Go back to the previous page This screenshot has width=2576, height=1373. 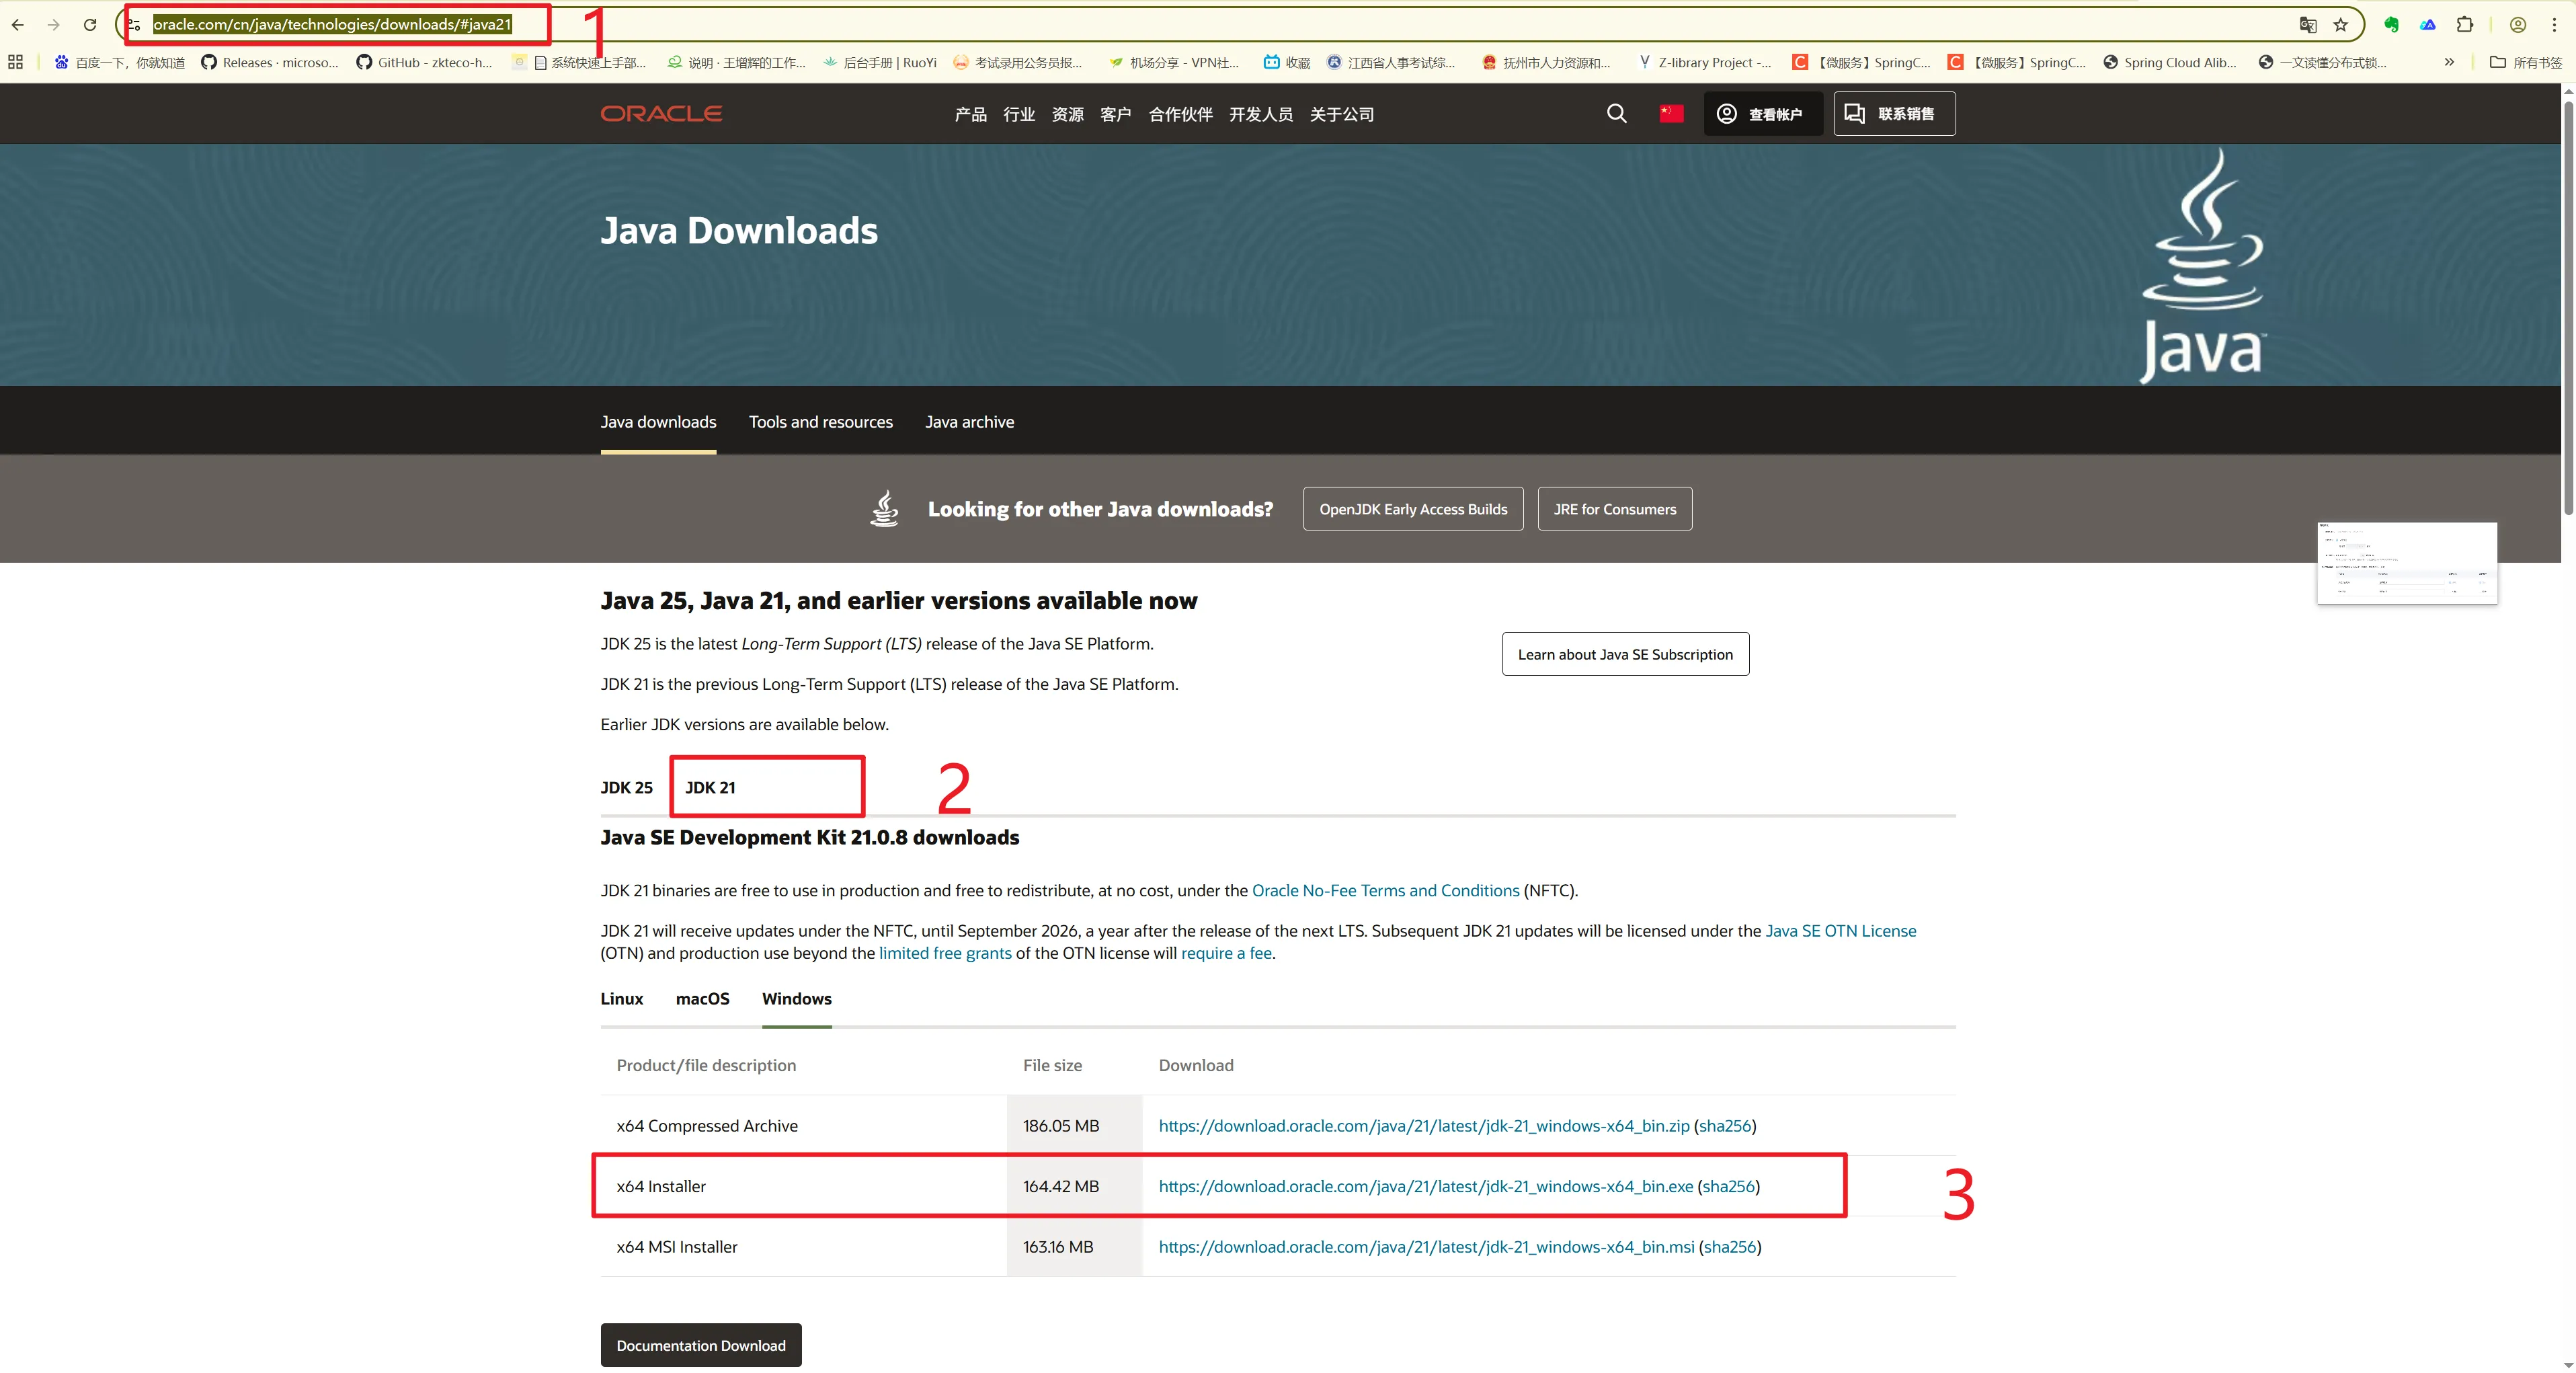tap(18, 24)
